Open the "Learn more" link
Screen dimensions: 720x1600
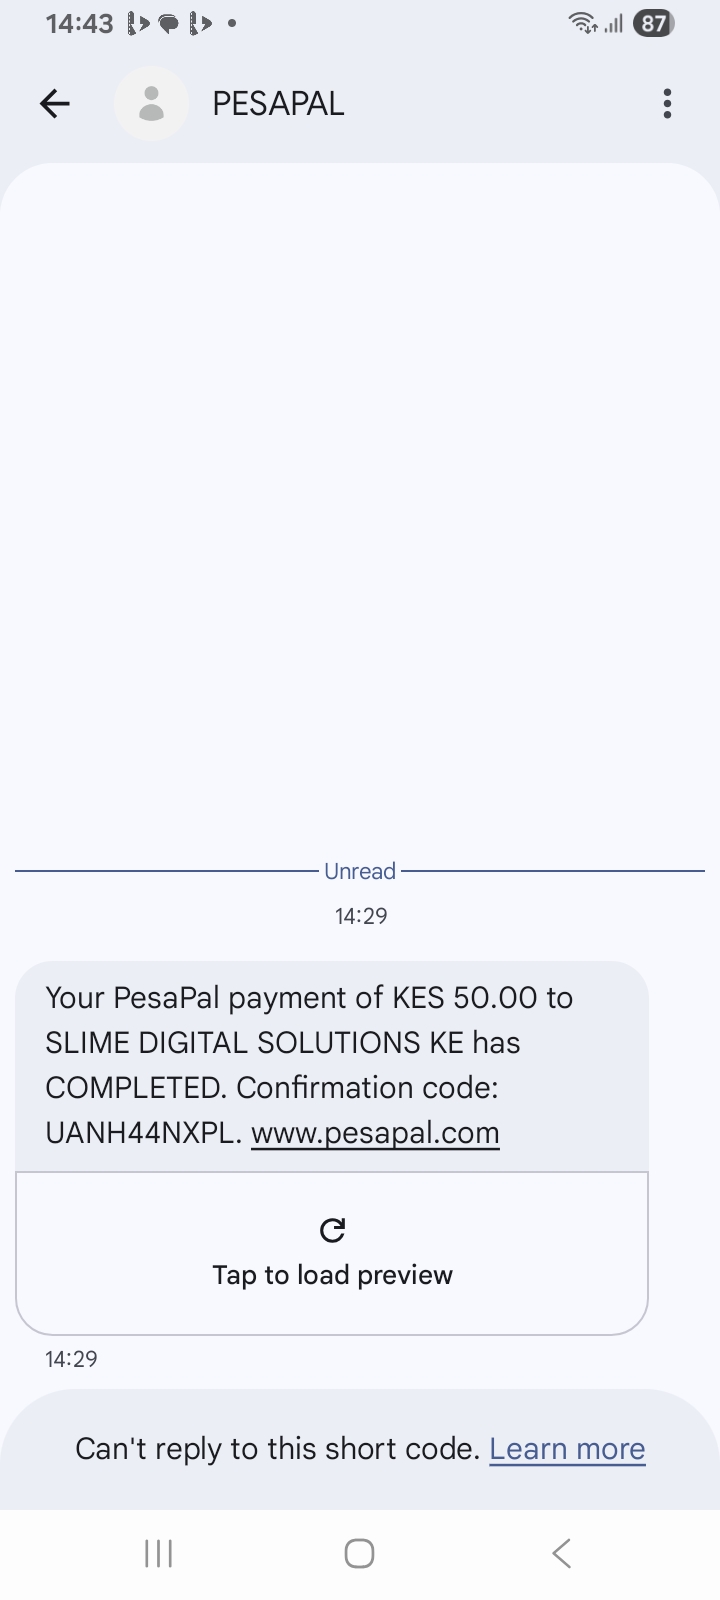pyautogui.click(x=567, y=1449)
